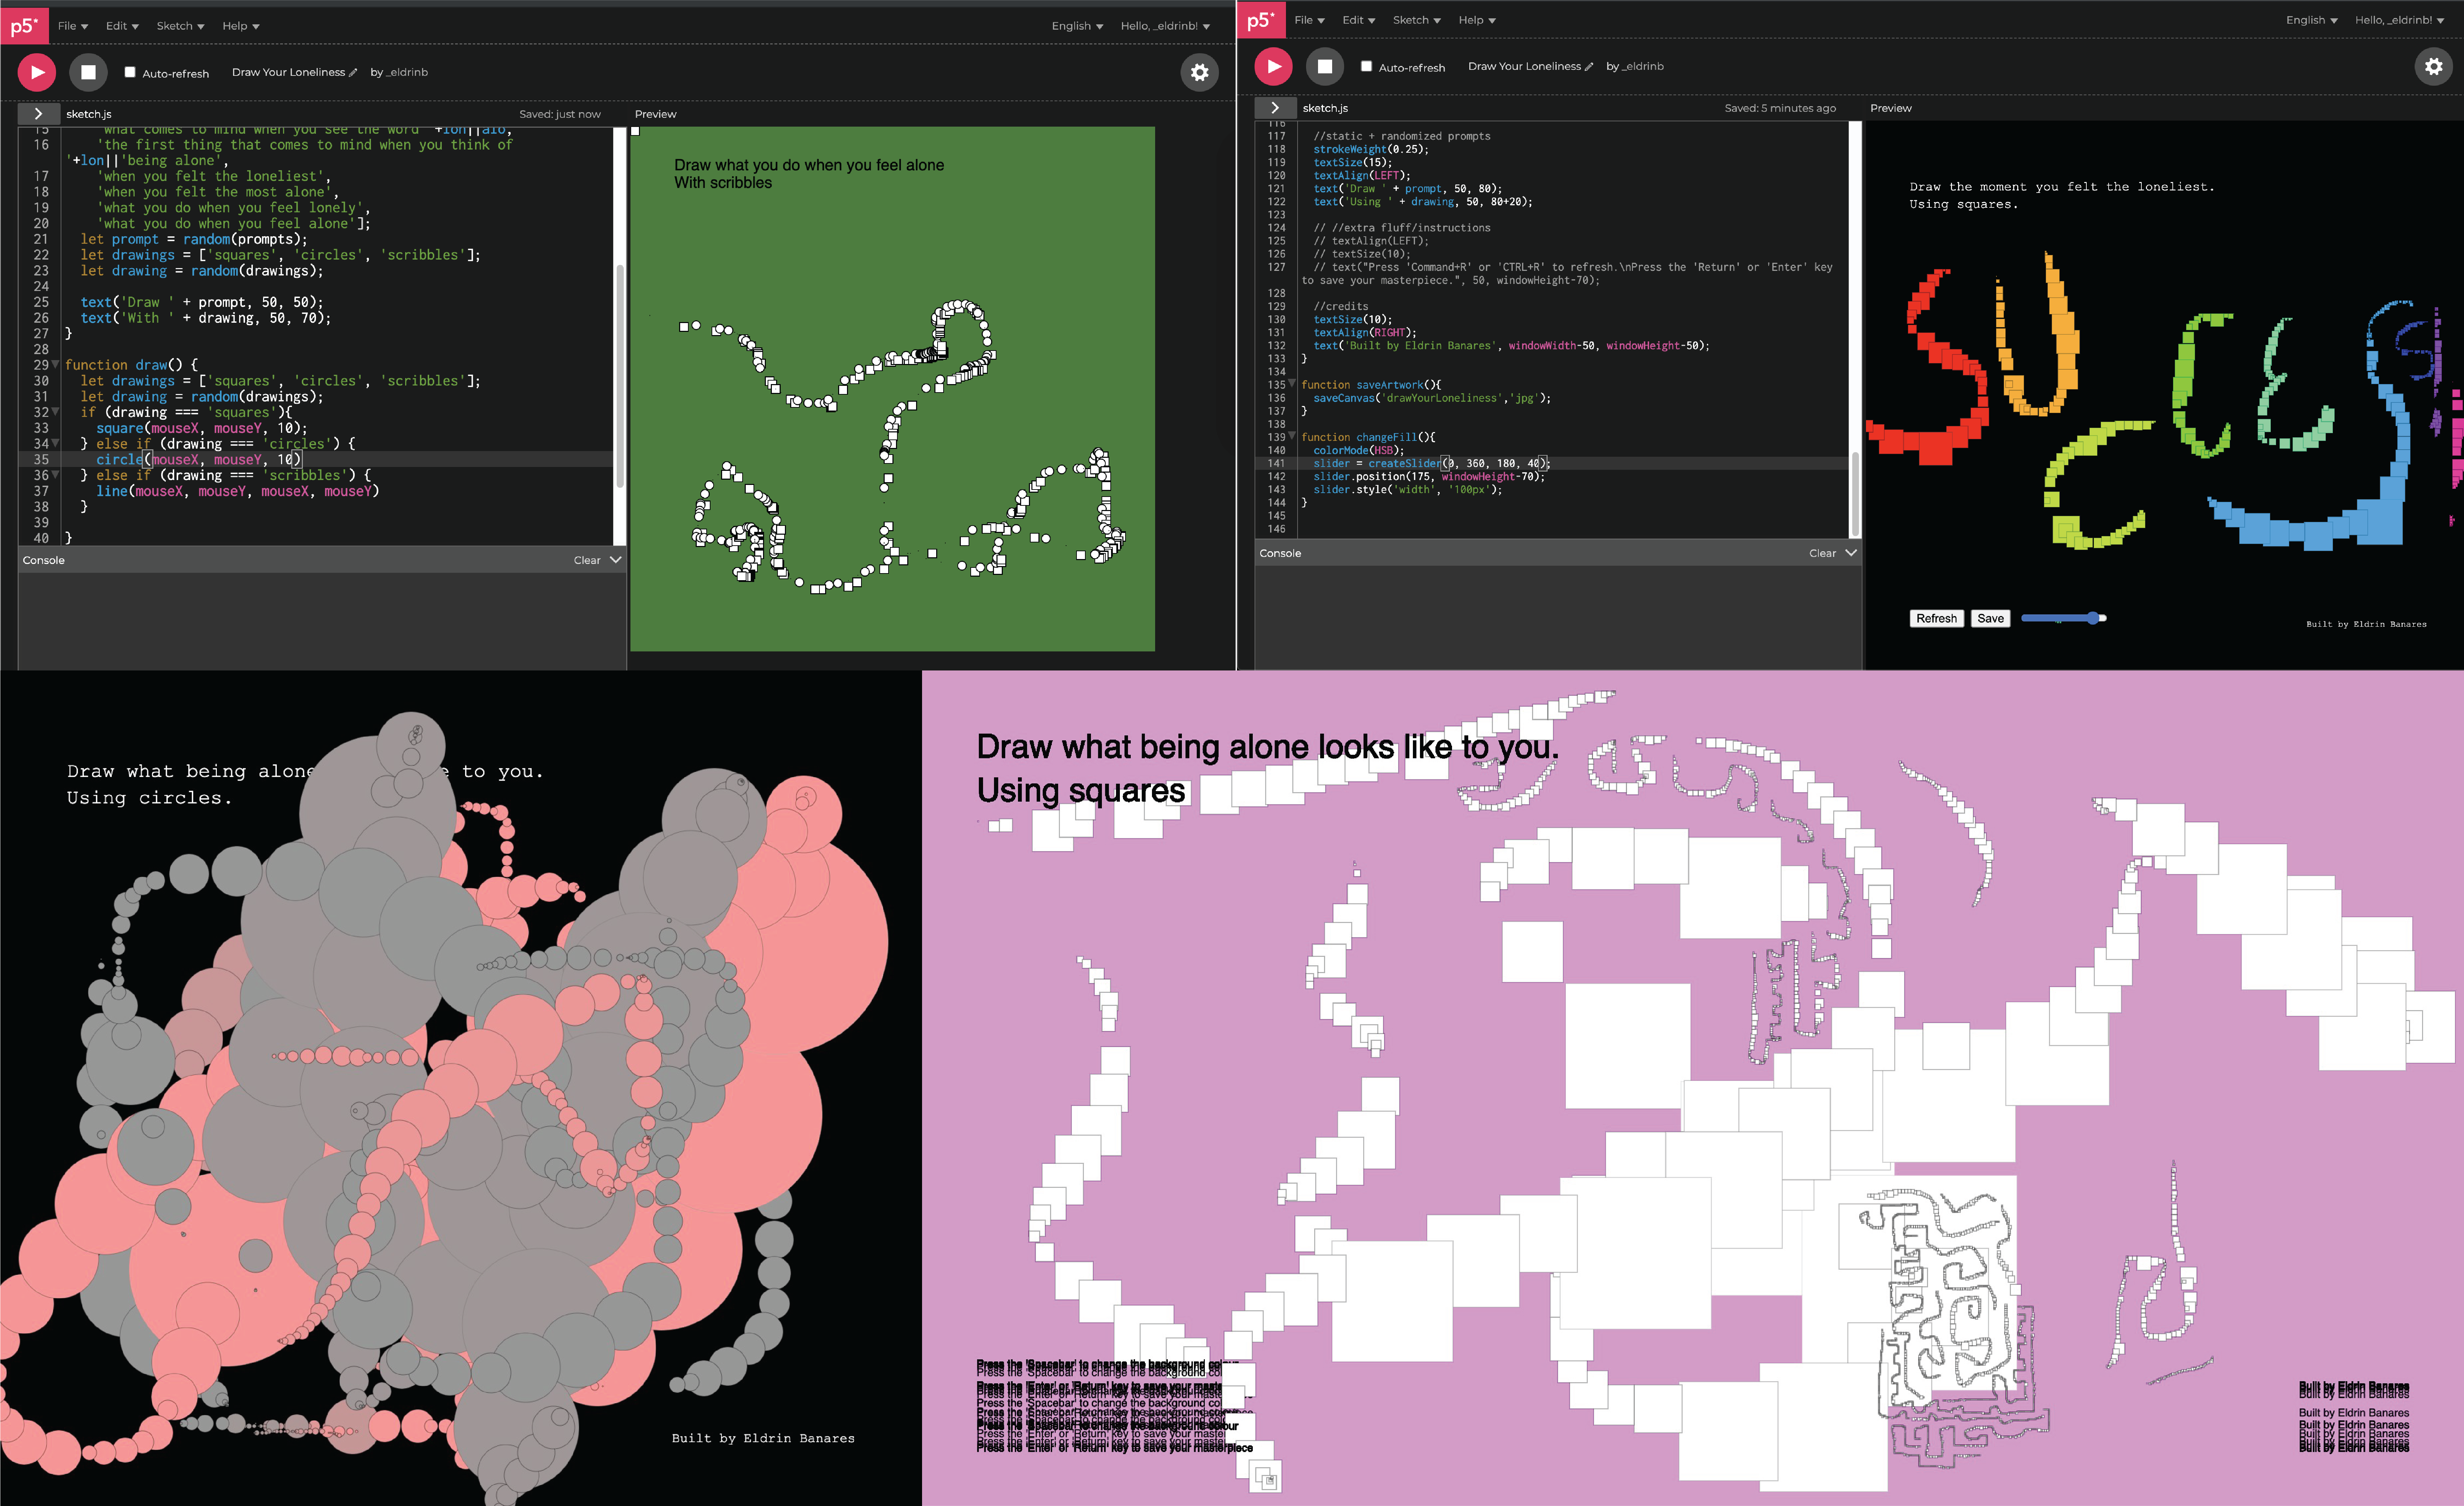Toggle Auto-refresh checkbox in left editor
2464x1506 pixels.
coord(130,72)
